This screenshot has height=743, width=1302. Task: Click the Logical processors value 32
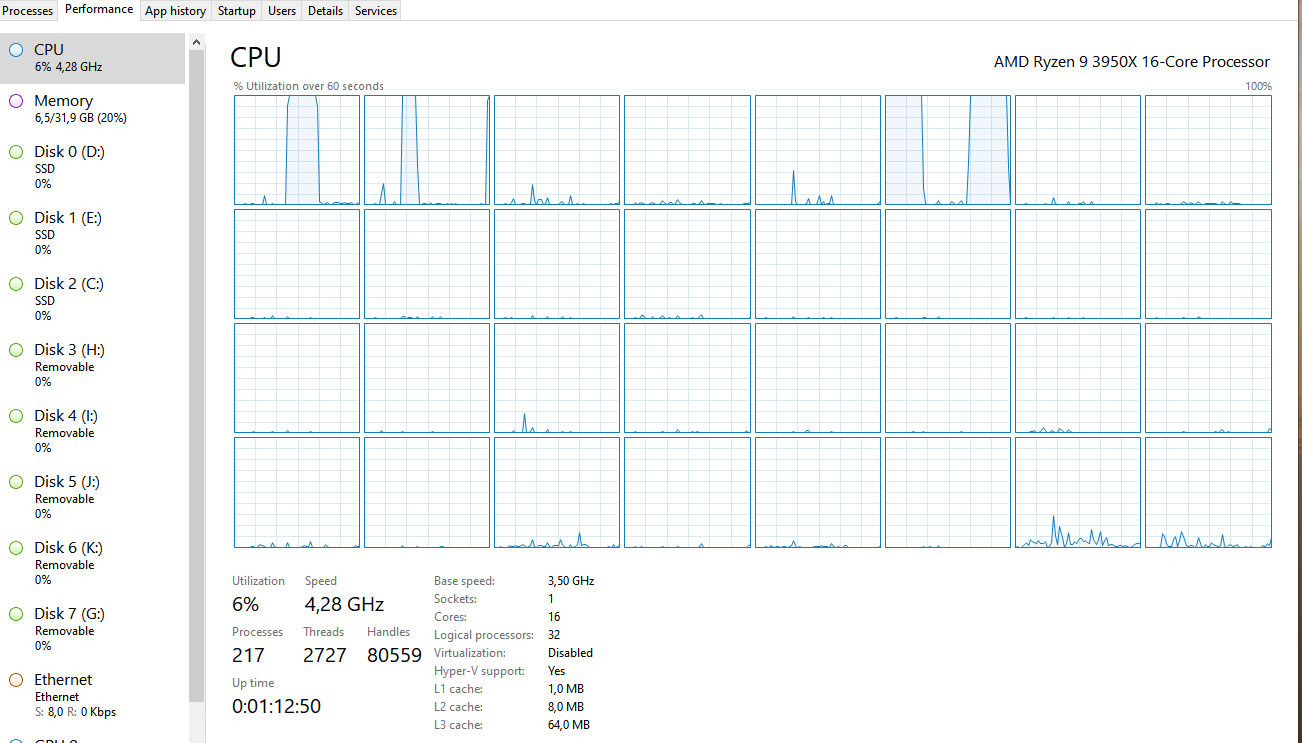pyautogui.click(x=554, y=635)
